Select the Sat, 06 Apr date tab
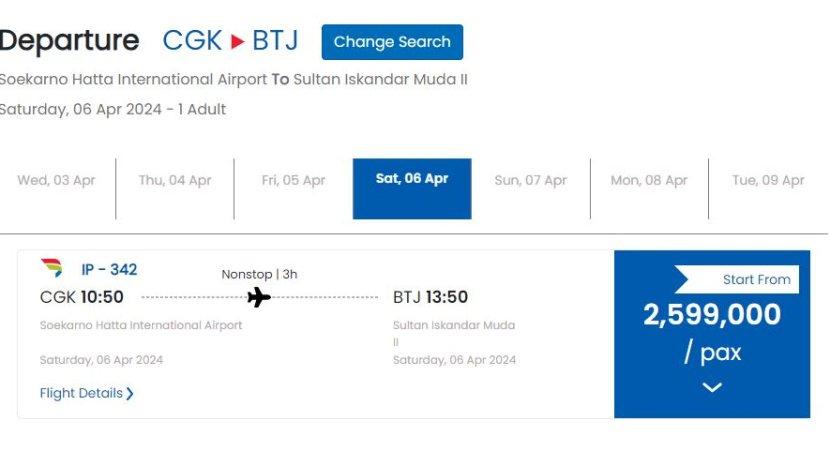This screenshot has width=830, height=466. (412, 180)
